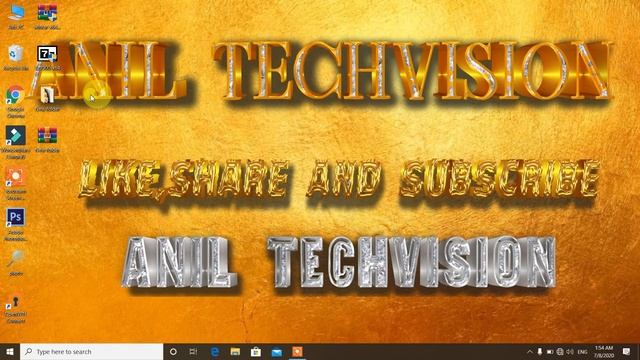The width and height of the screenshot is (640, 360).
Task: Select the WinRAR archive beside This PC
Action: [47, 16]
